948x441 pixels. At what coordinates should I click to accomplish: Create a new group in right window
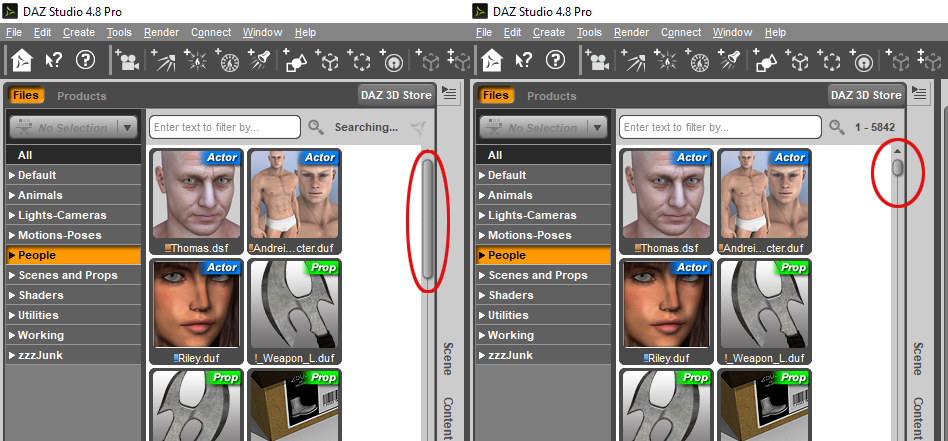click(x=831, y=59)
